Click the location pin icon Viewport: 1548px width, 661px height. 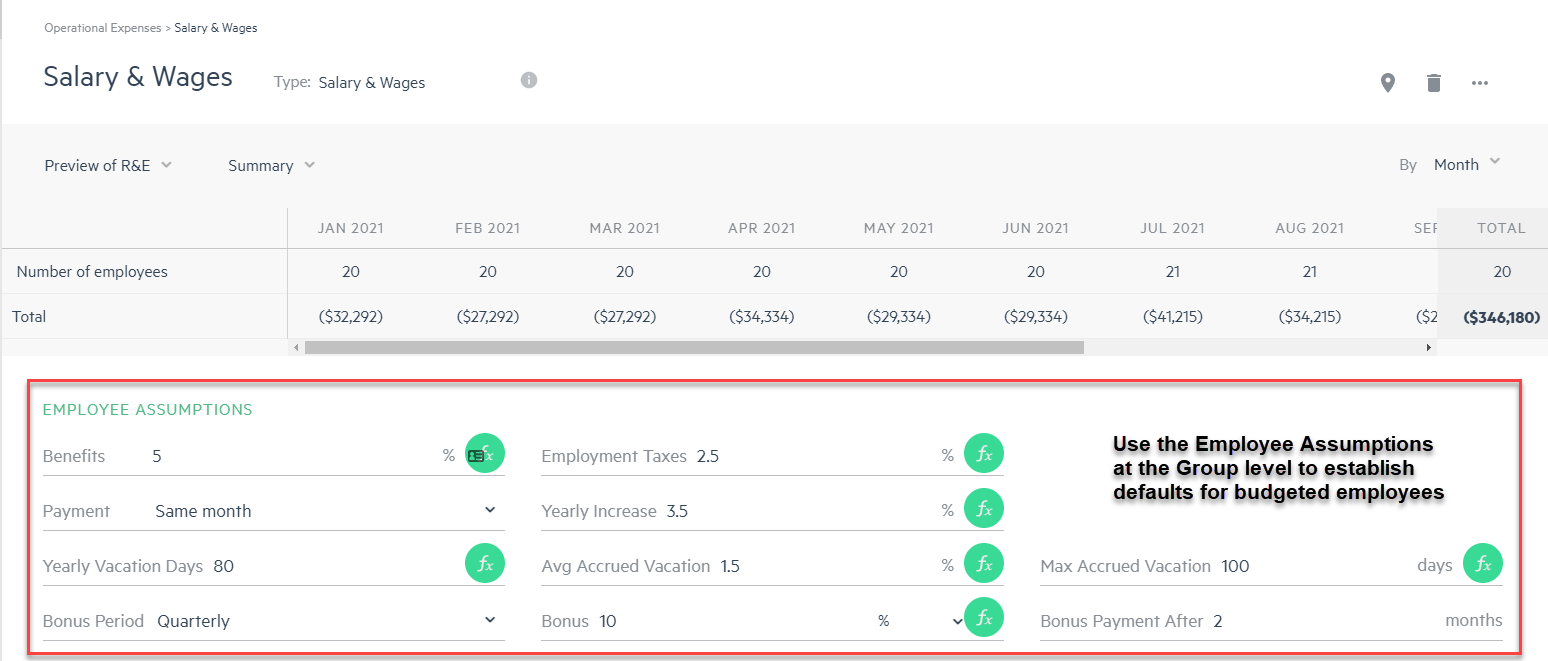[1387, 83]
